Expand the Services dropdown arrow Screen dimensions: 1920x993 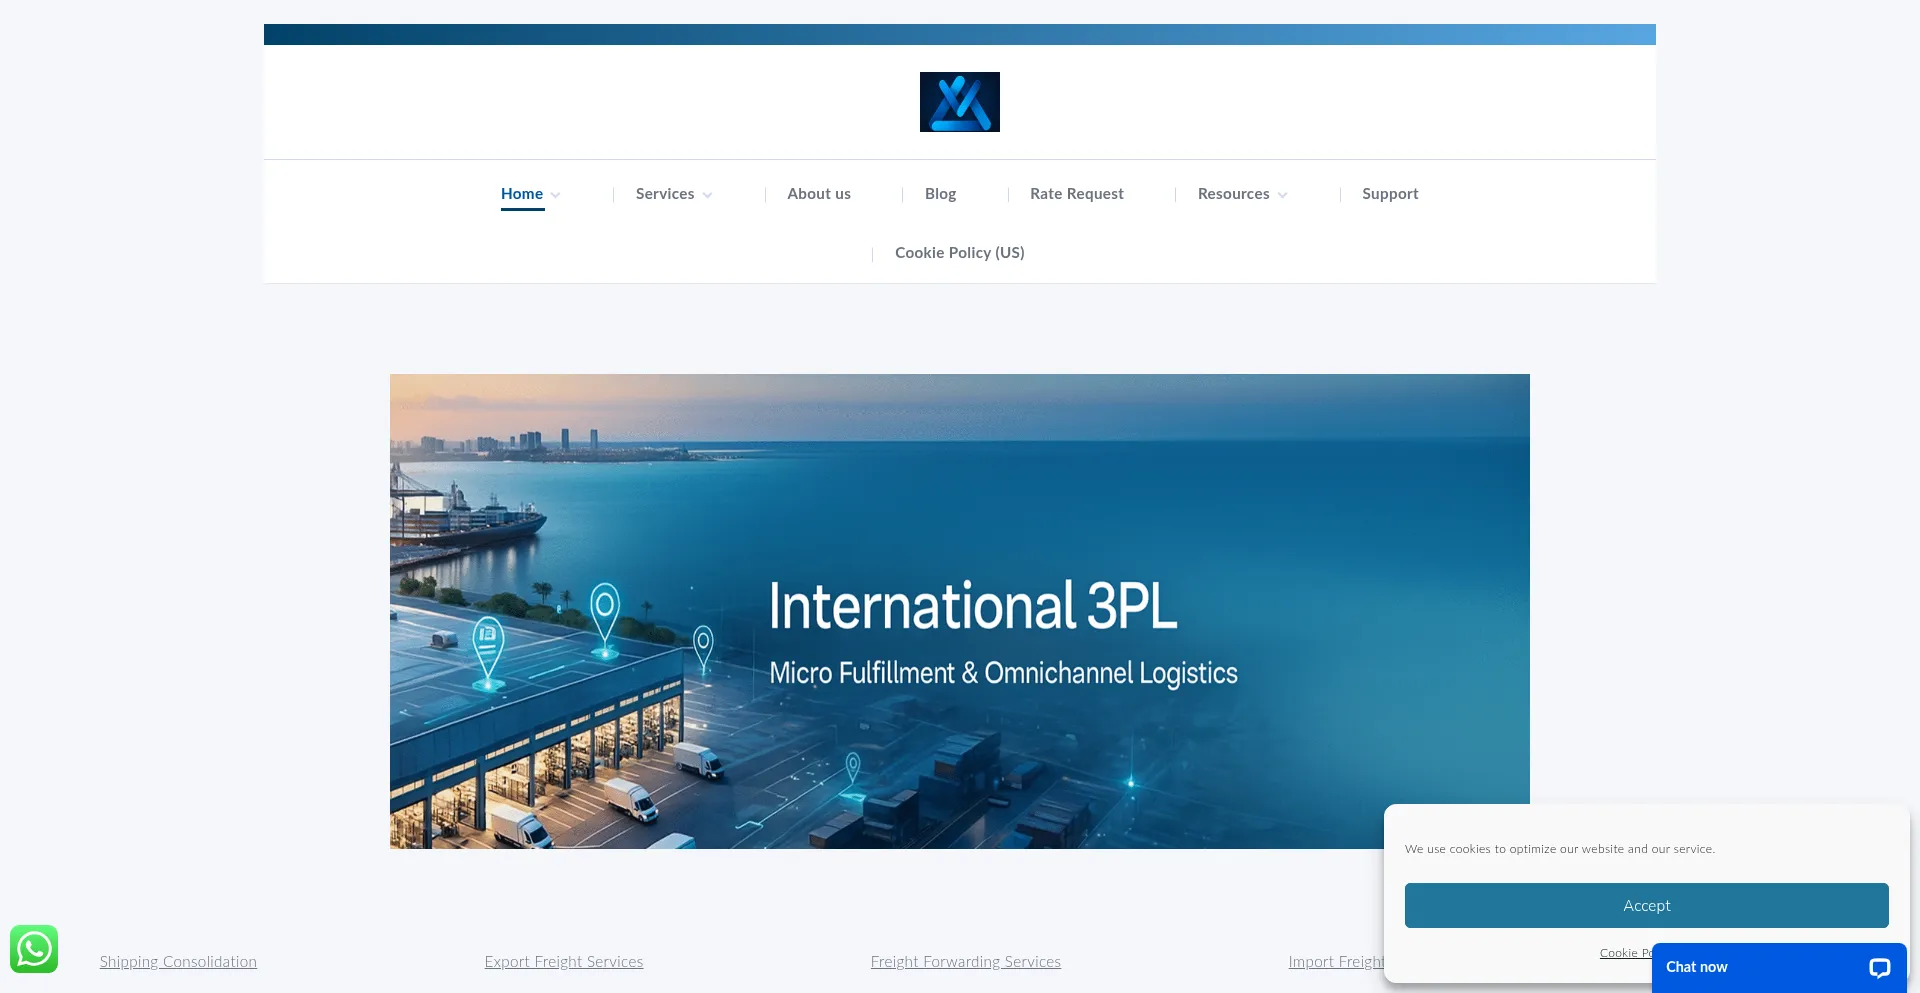707,195
